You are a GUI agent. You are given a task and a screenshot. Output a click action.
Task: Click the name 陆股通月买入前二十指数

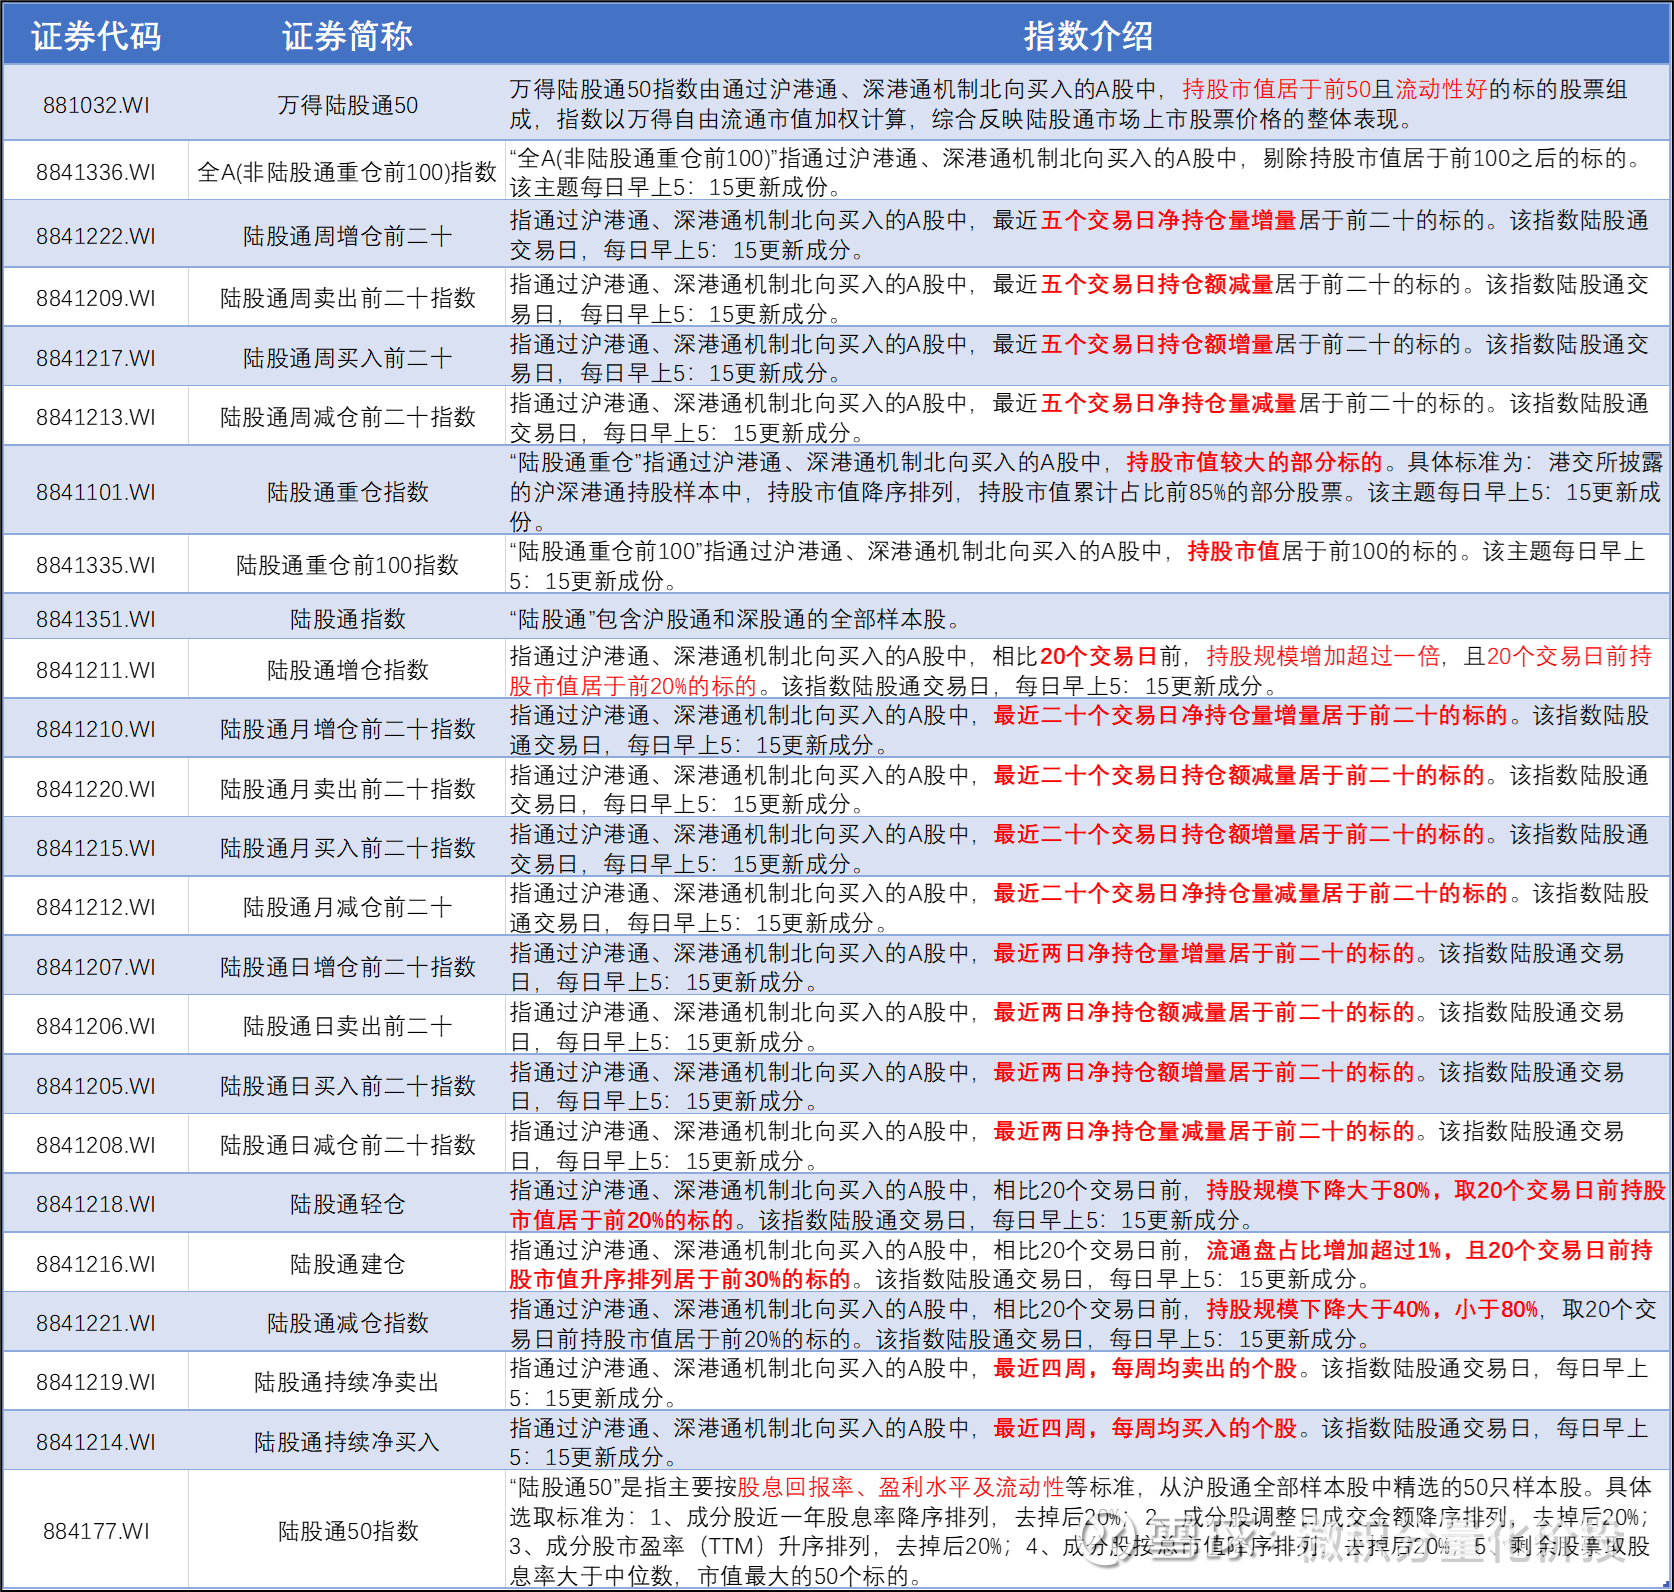pyautogui.click(x=347, y=848)
